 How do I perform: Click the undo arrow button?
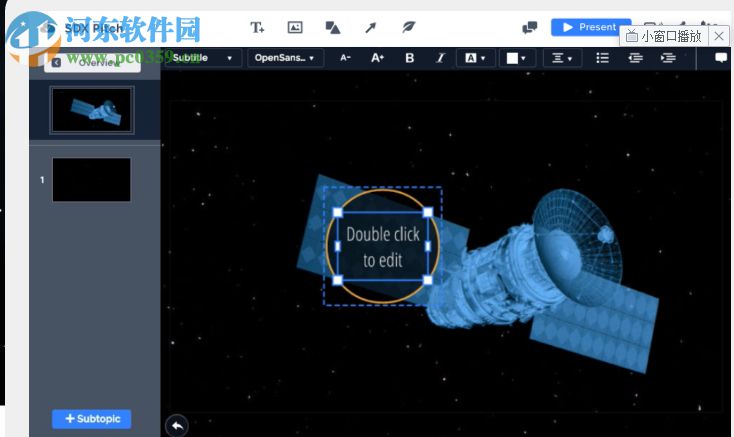coord(177,426)
